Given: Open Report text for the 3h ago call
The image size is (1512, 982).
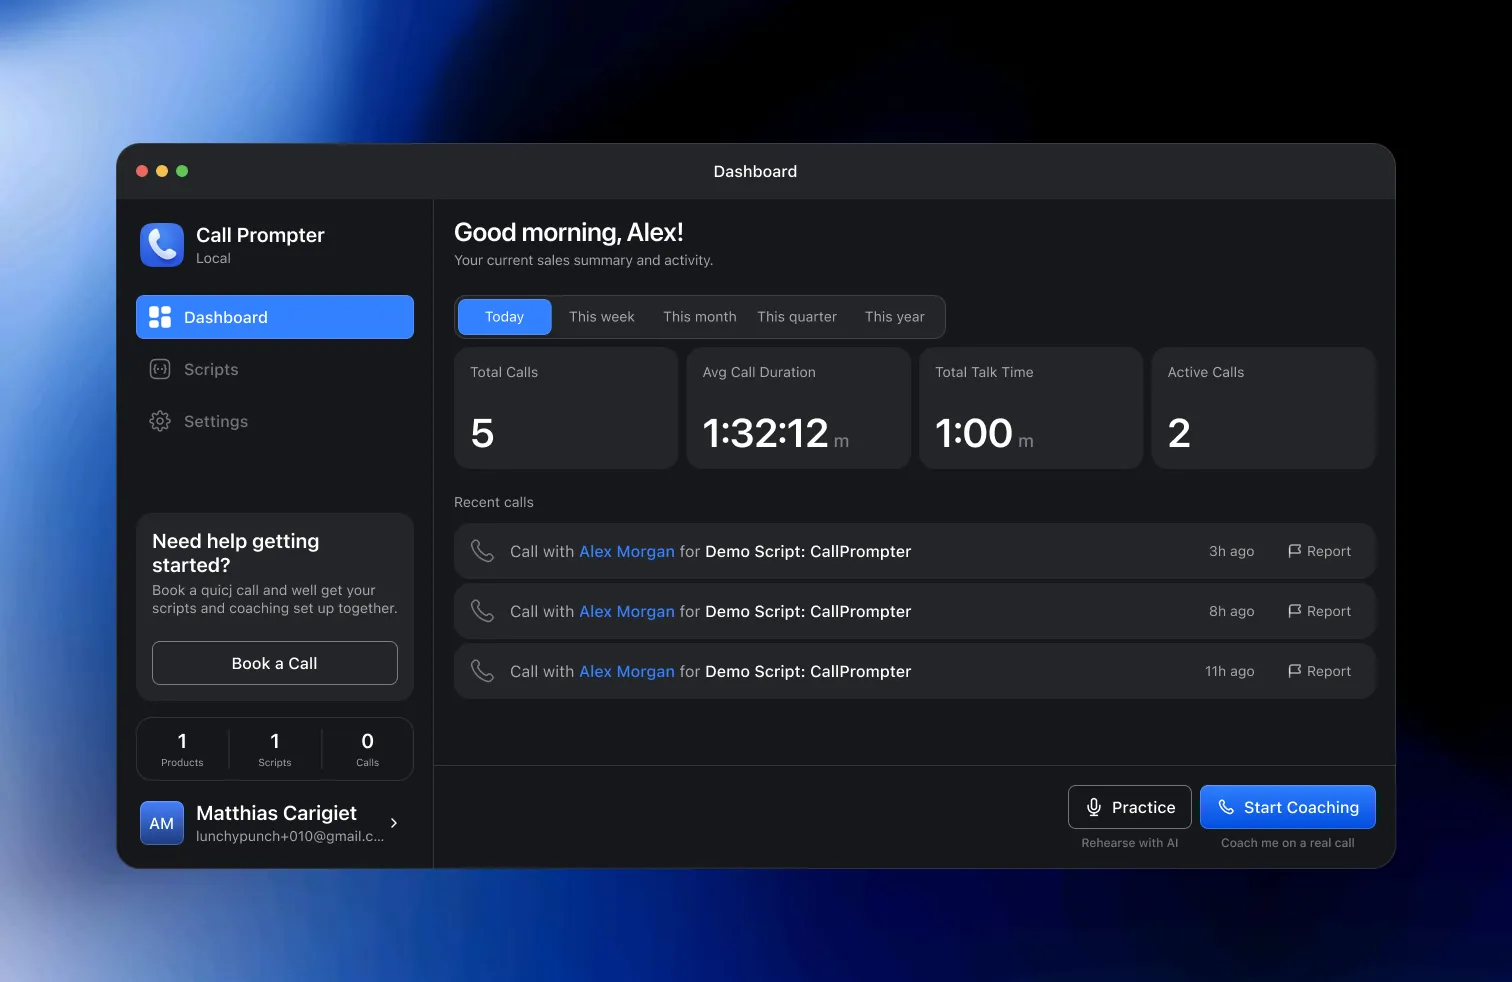Looking at the screenshot, I should click(1329, 551).
